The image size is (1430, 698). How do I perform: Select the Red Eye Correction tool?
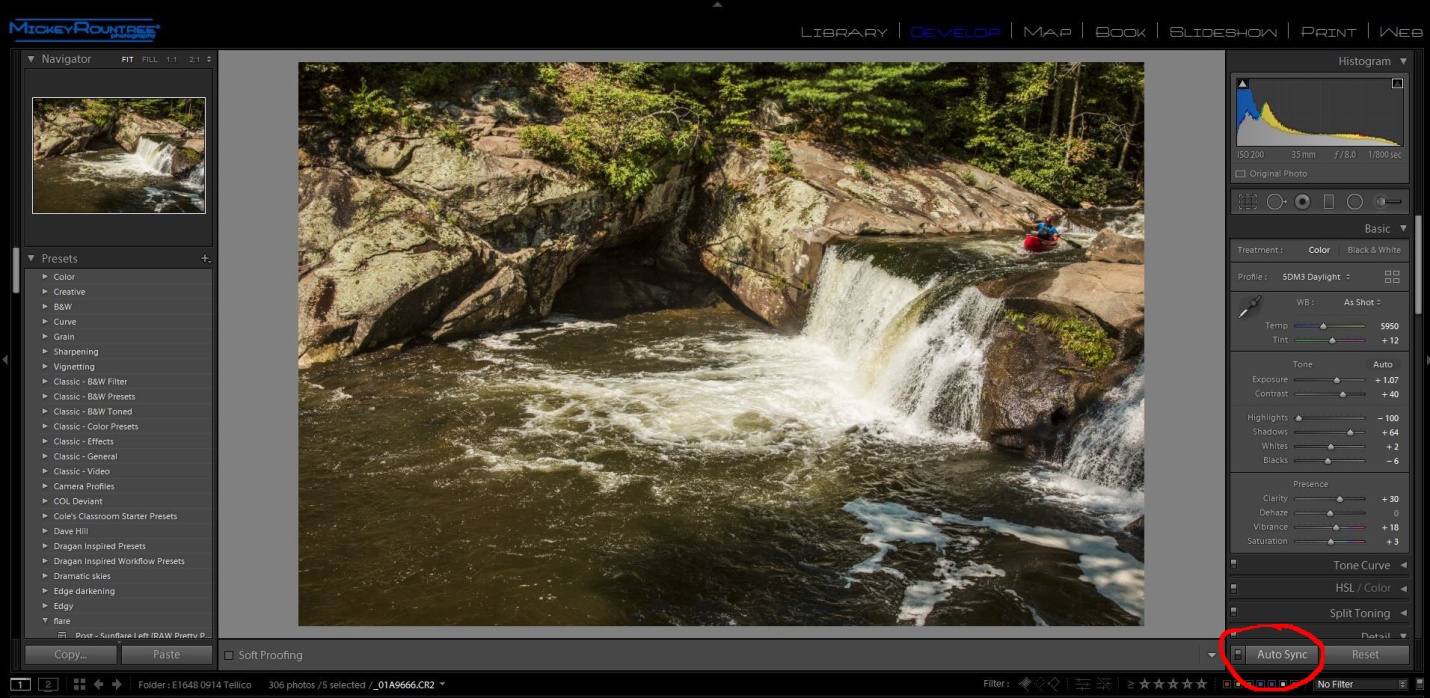click(1302, 201)
